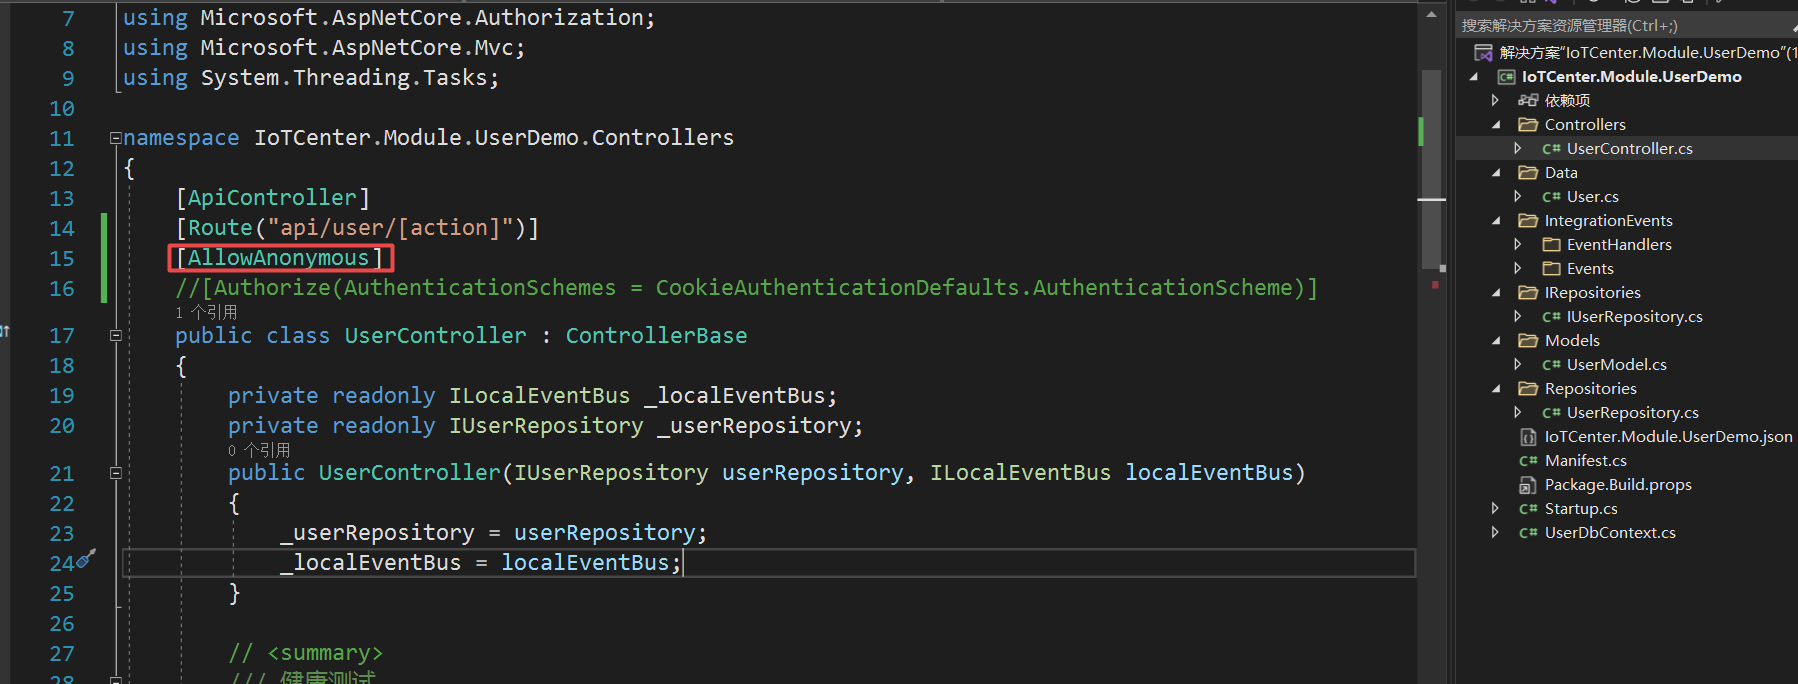Click the Dependencies (依赖项) node icon
This screenshot has height=684, width=1798.
coord(1527,100)
